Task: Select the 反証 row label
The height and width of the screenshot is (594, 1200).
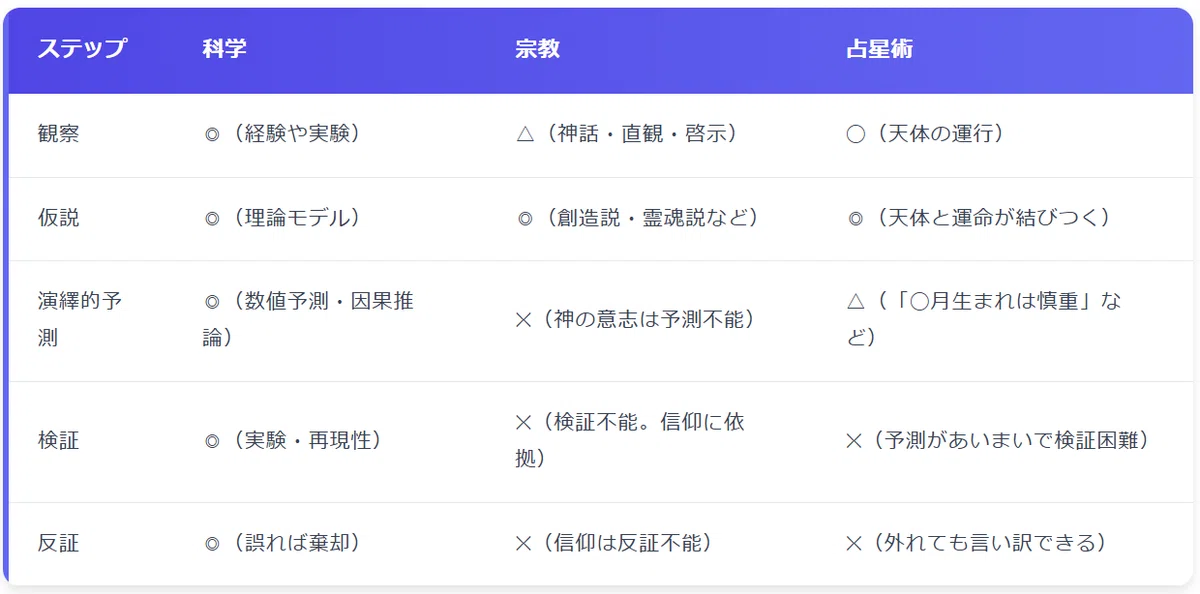Action: [x=58, y=543]
